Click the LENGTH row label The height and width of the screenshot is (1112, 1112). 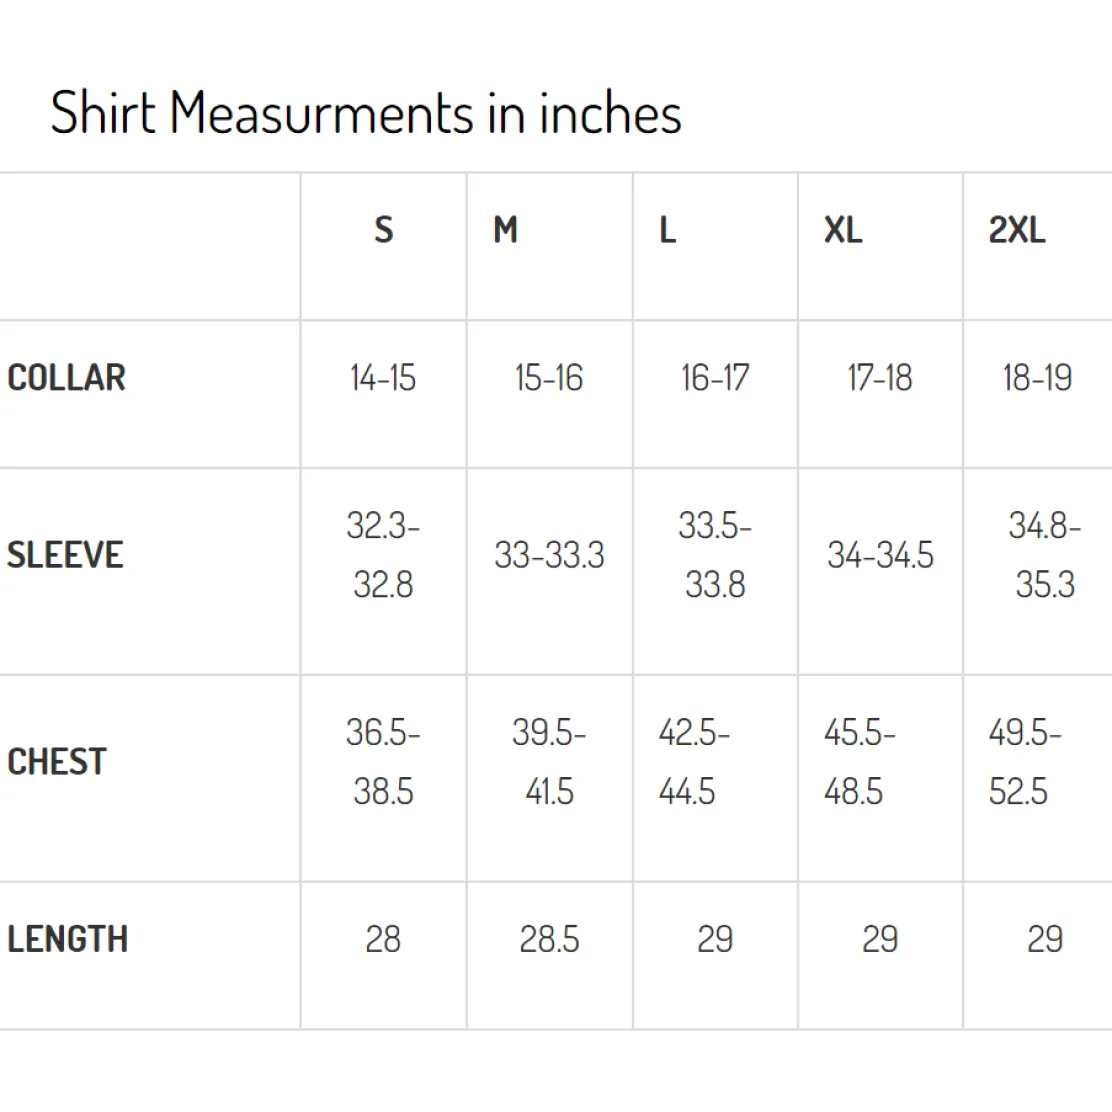[68, 939]
